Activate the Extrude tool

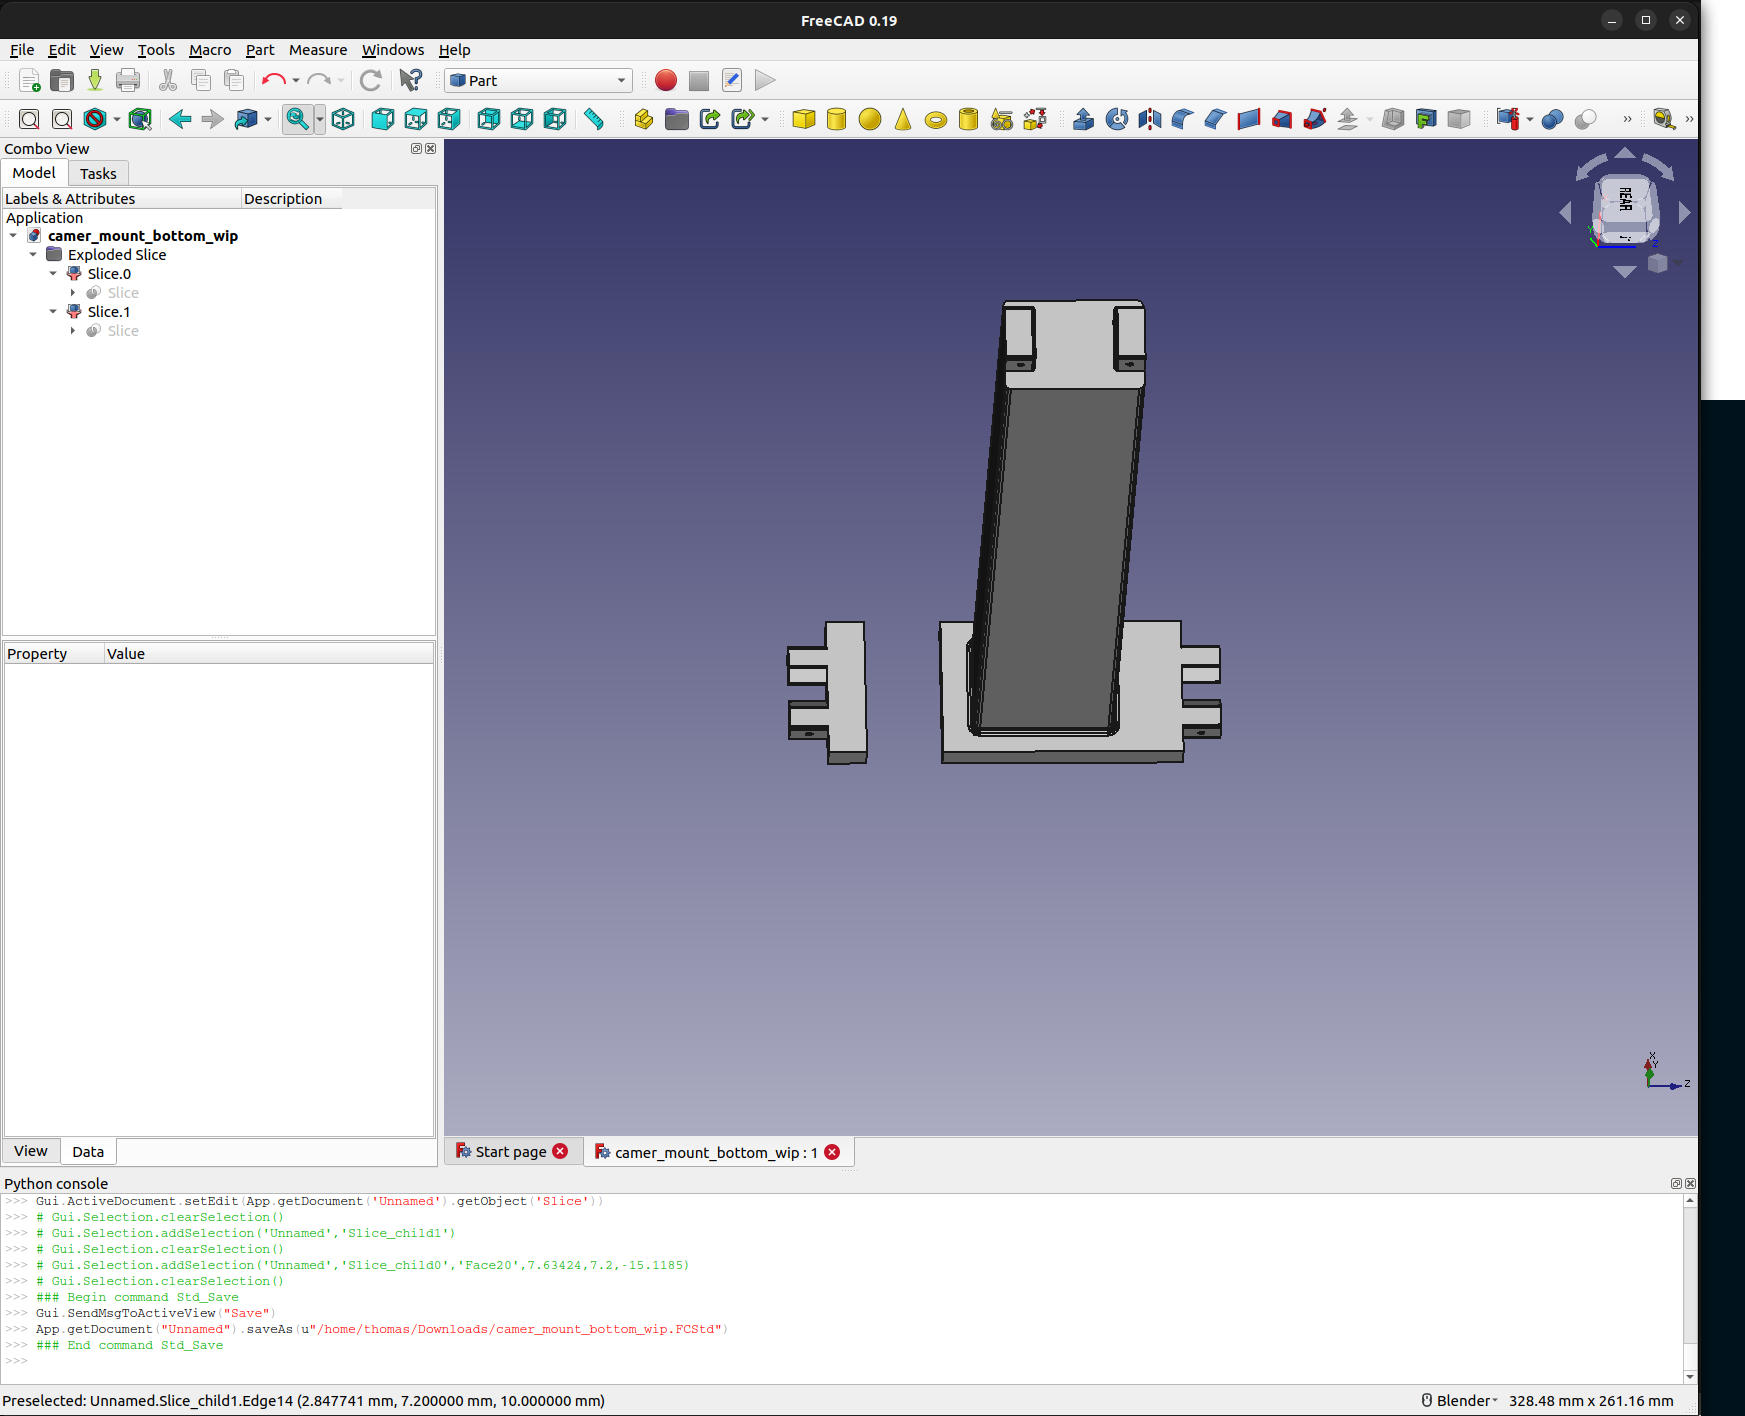[x=1082, y=119]
